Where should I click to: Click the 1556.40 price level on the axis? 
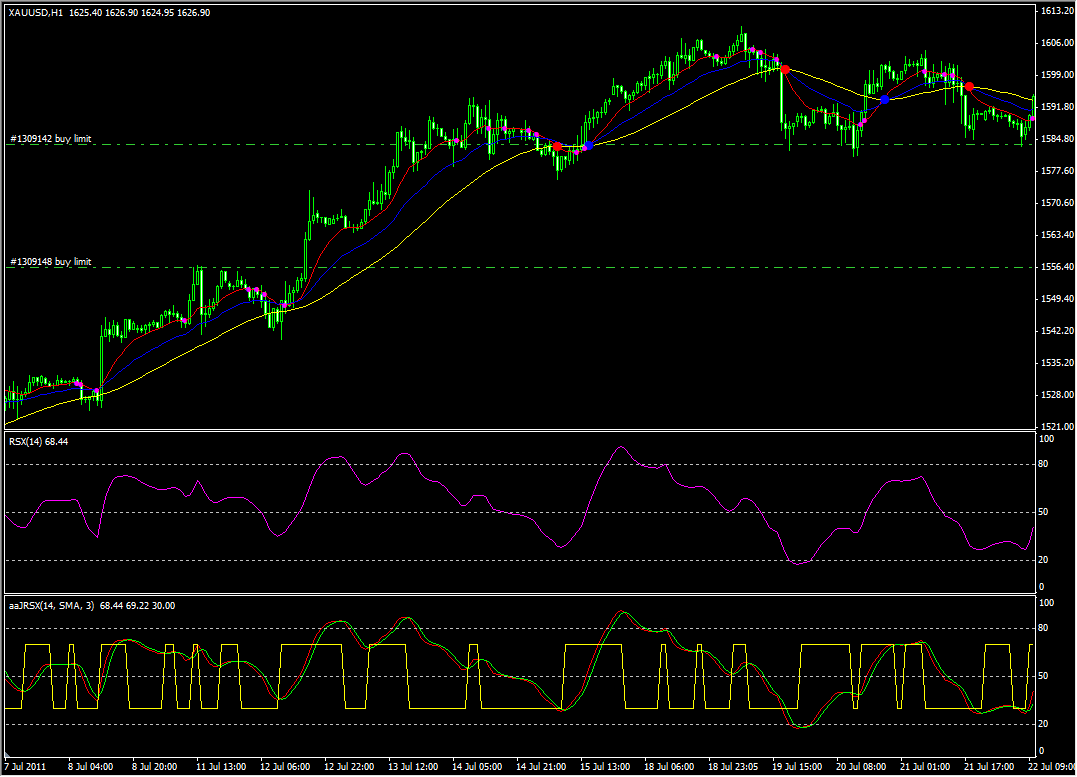1054,267
